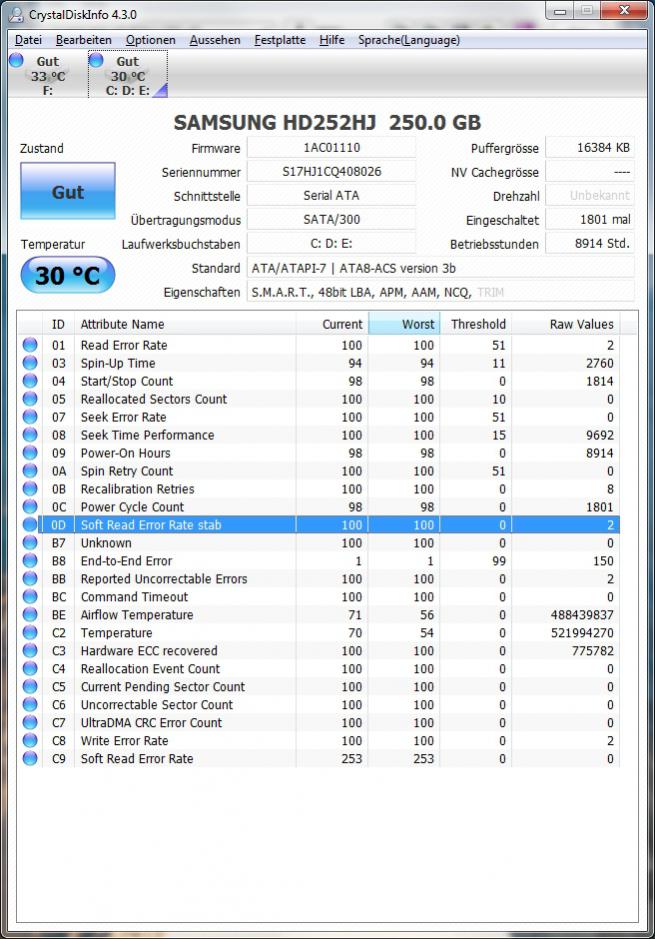Viewport: 655px width, 939px height.
Task: Click status circle for Airflow Temperature
Action: [30, 614]
